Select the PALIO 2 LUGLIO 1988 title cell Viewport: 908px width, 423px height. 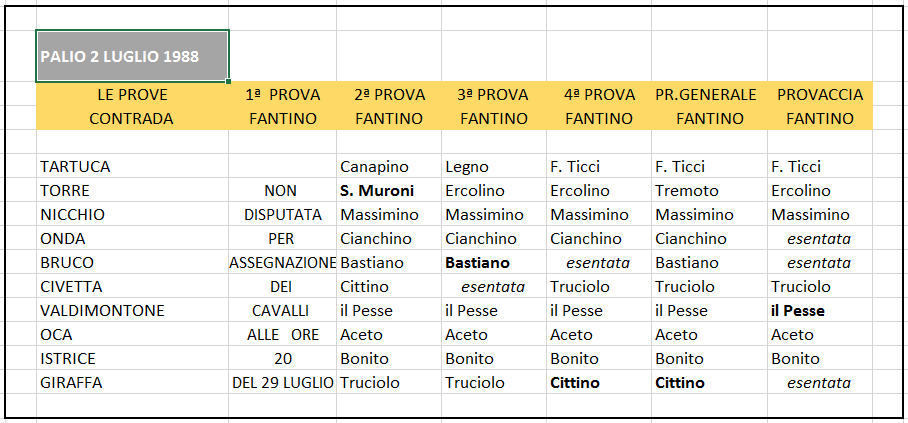pos(132,56)
